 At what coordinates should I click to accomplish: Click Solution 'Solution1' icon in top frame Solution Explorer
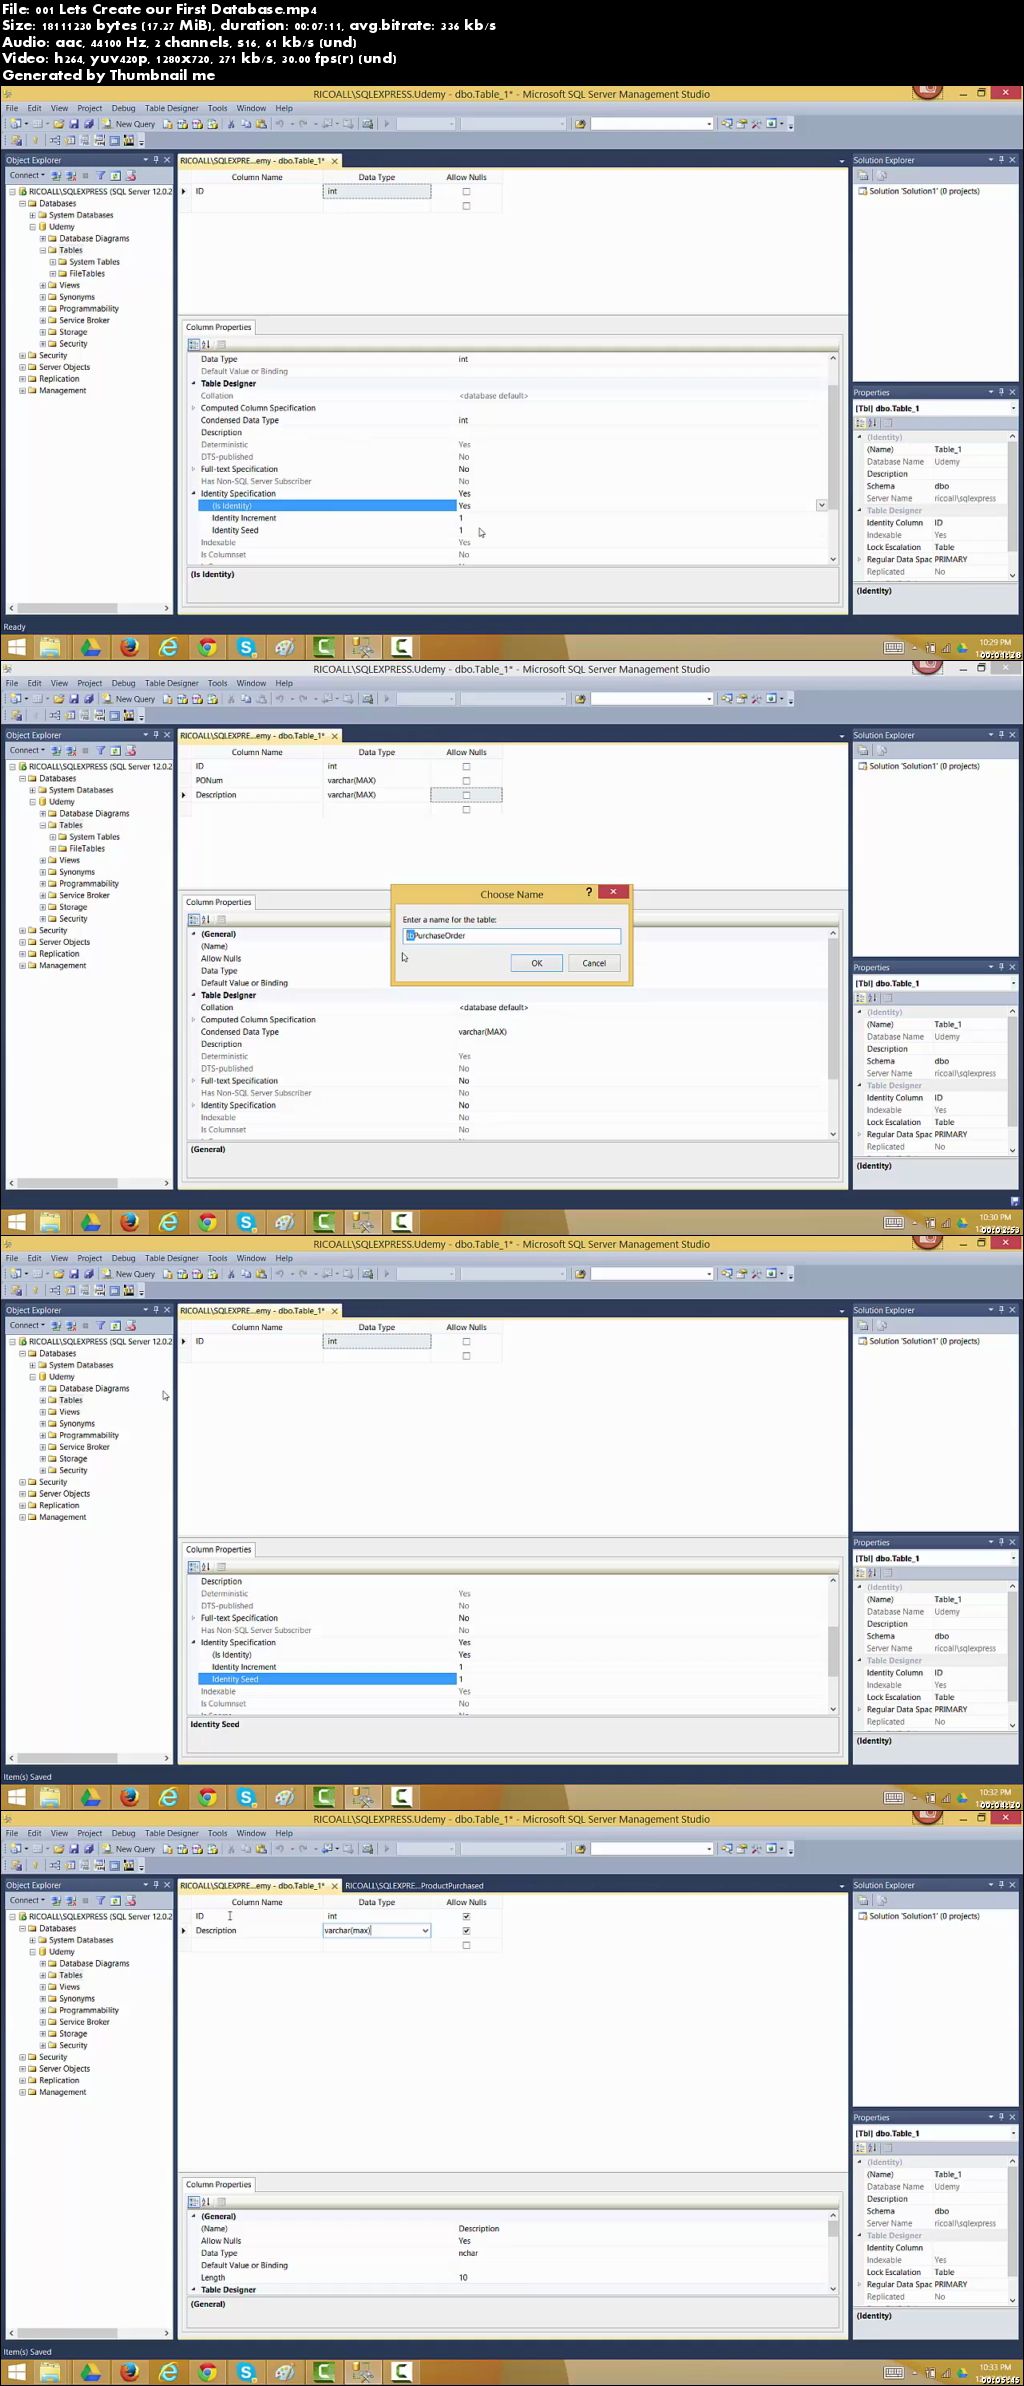point(862,191)
